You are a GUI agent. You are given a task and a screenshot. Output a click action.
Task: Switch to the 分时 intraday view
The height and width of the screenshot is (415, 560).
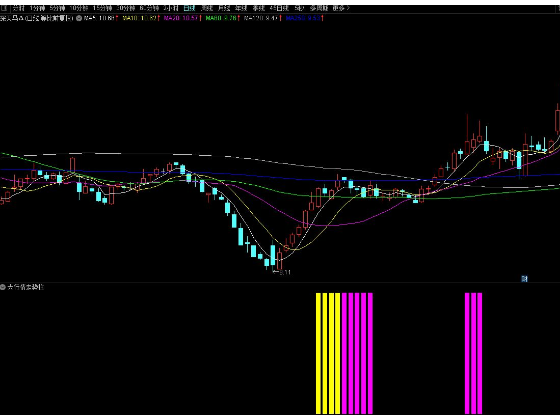(18, 8)
